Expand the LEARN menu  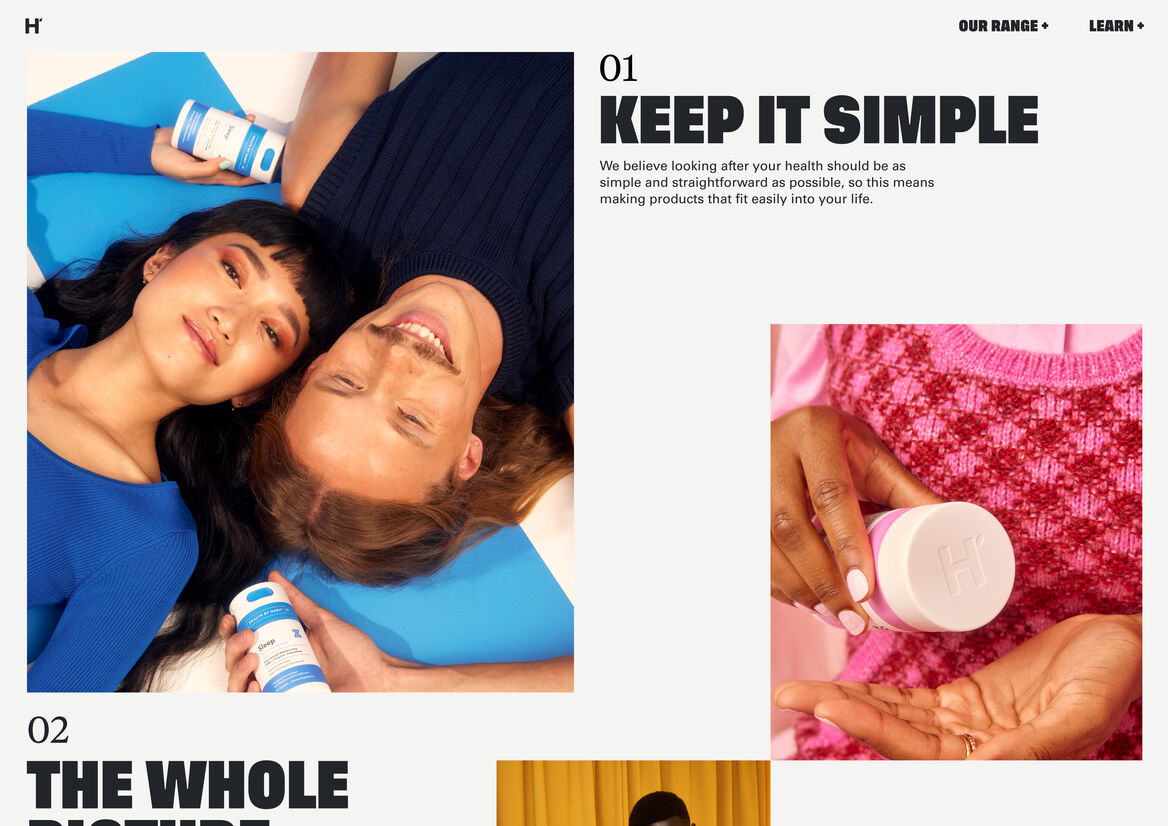[x=1116, y=26]
